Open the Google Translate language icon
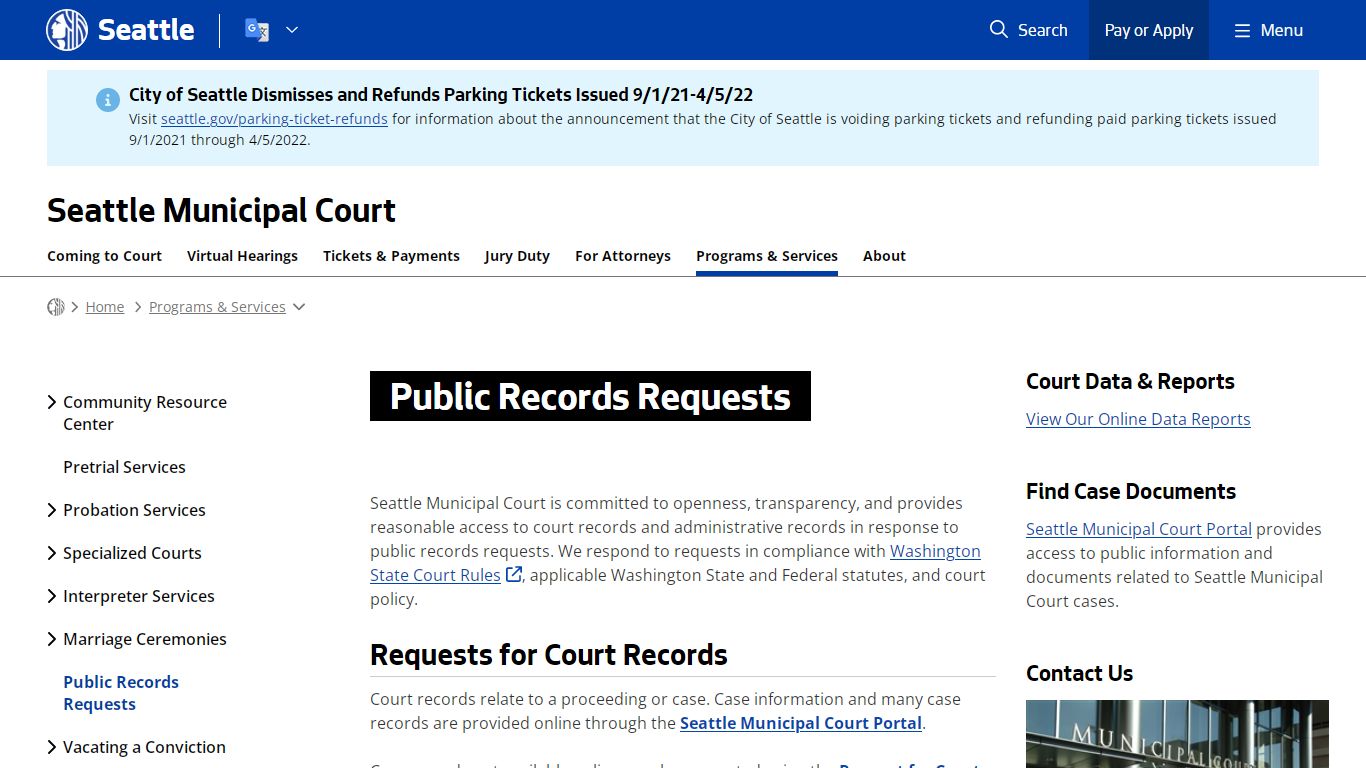This screenshot has height=768, width=1366. (x=257, y=30)
